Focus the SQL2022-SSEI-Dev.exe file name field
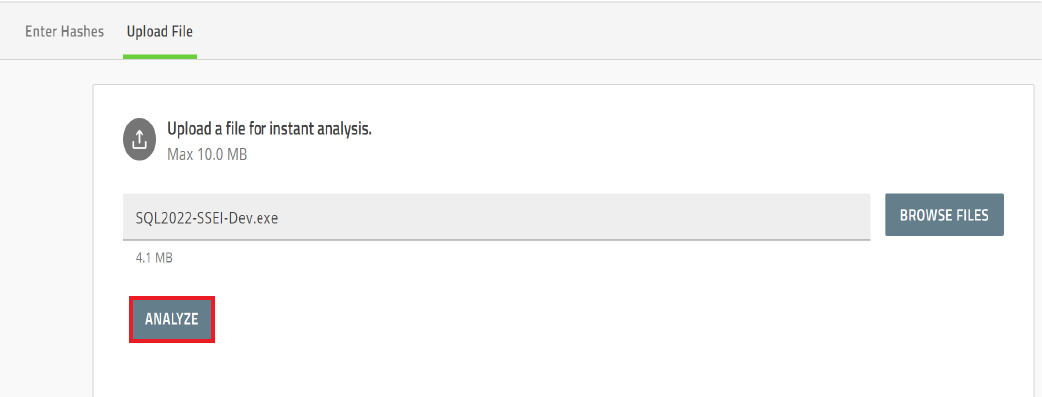1042x397 pixels. [496, 217]
